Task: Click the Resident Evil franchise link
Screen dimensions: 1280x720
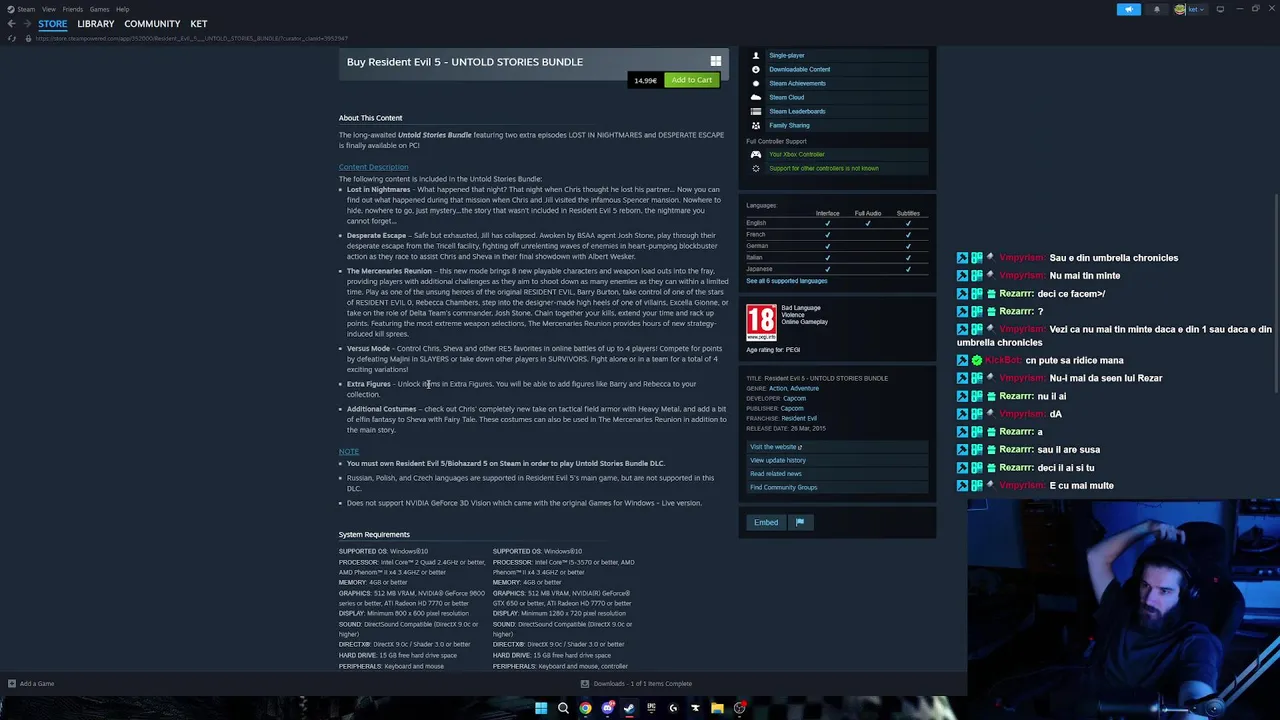Action: (799, 418)
